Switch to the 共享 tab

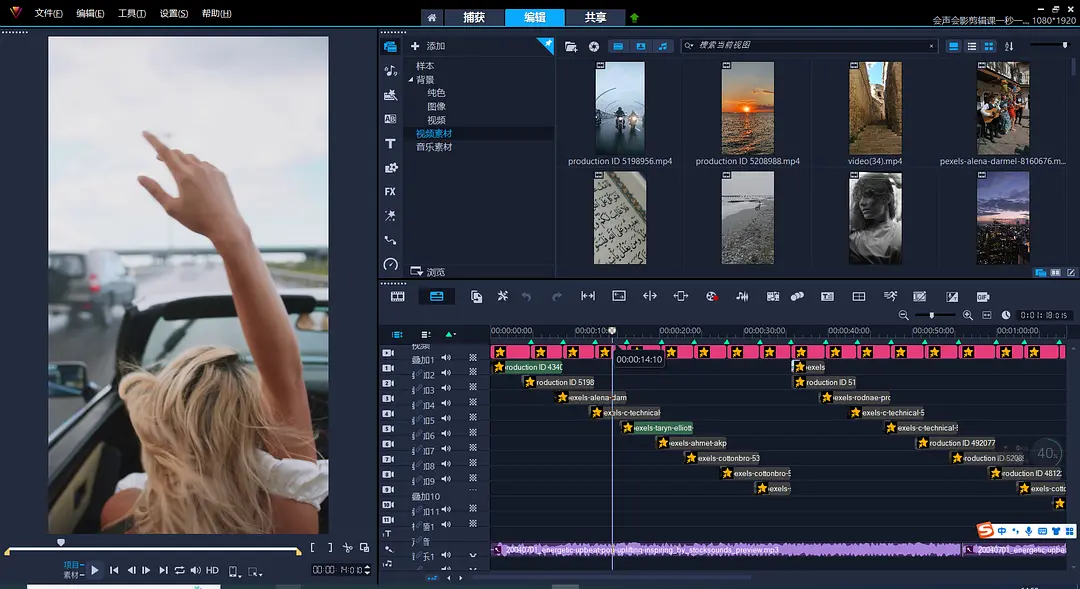click(595, 17)
